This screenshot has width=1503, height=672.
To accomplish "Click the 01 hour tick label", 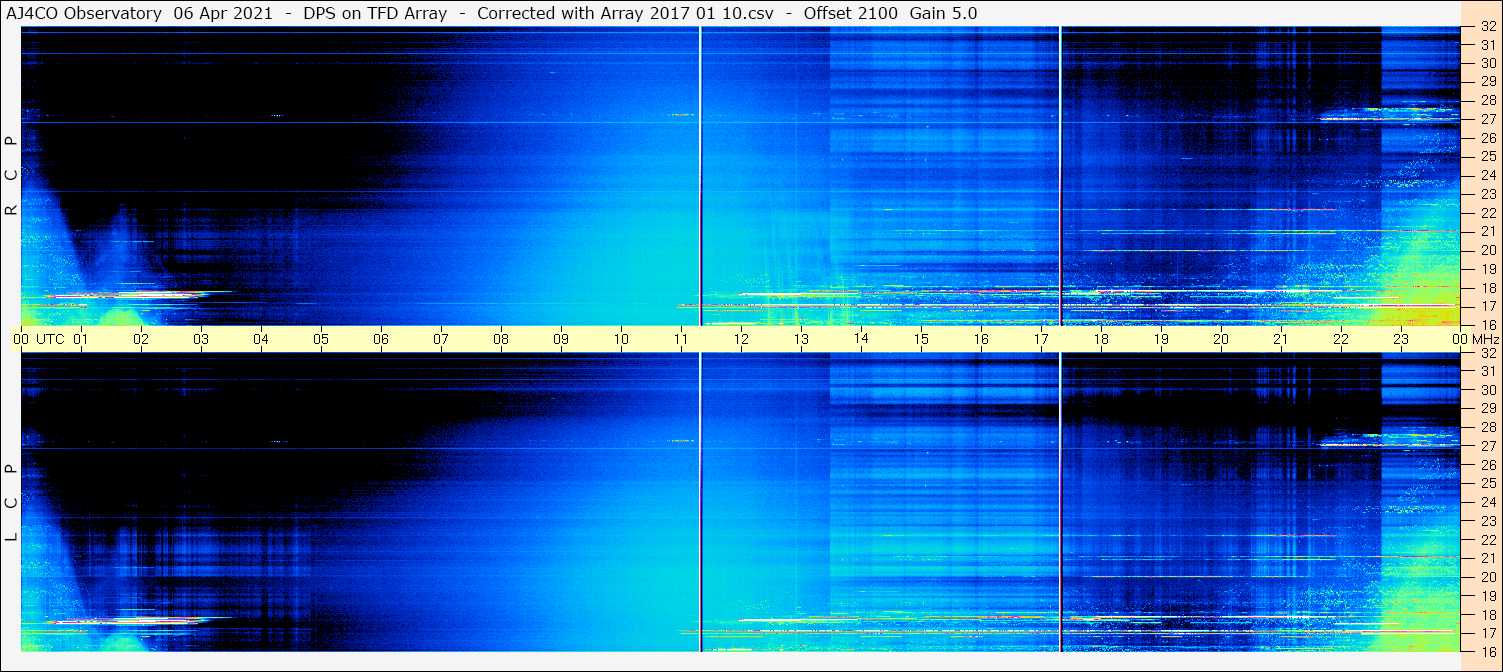I will pyautogui.click(x=81, y=339).
